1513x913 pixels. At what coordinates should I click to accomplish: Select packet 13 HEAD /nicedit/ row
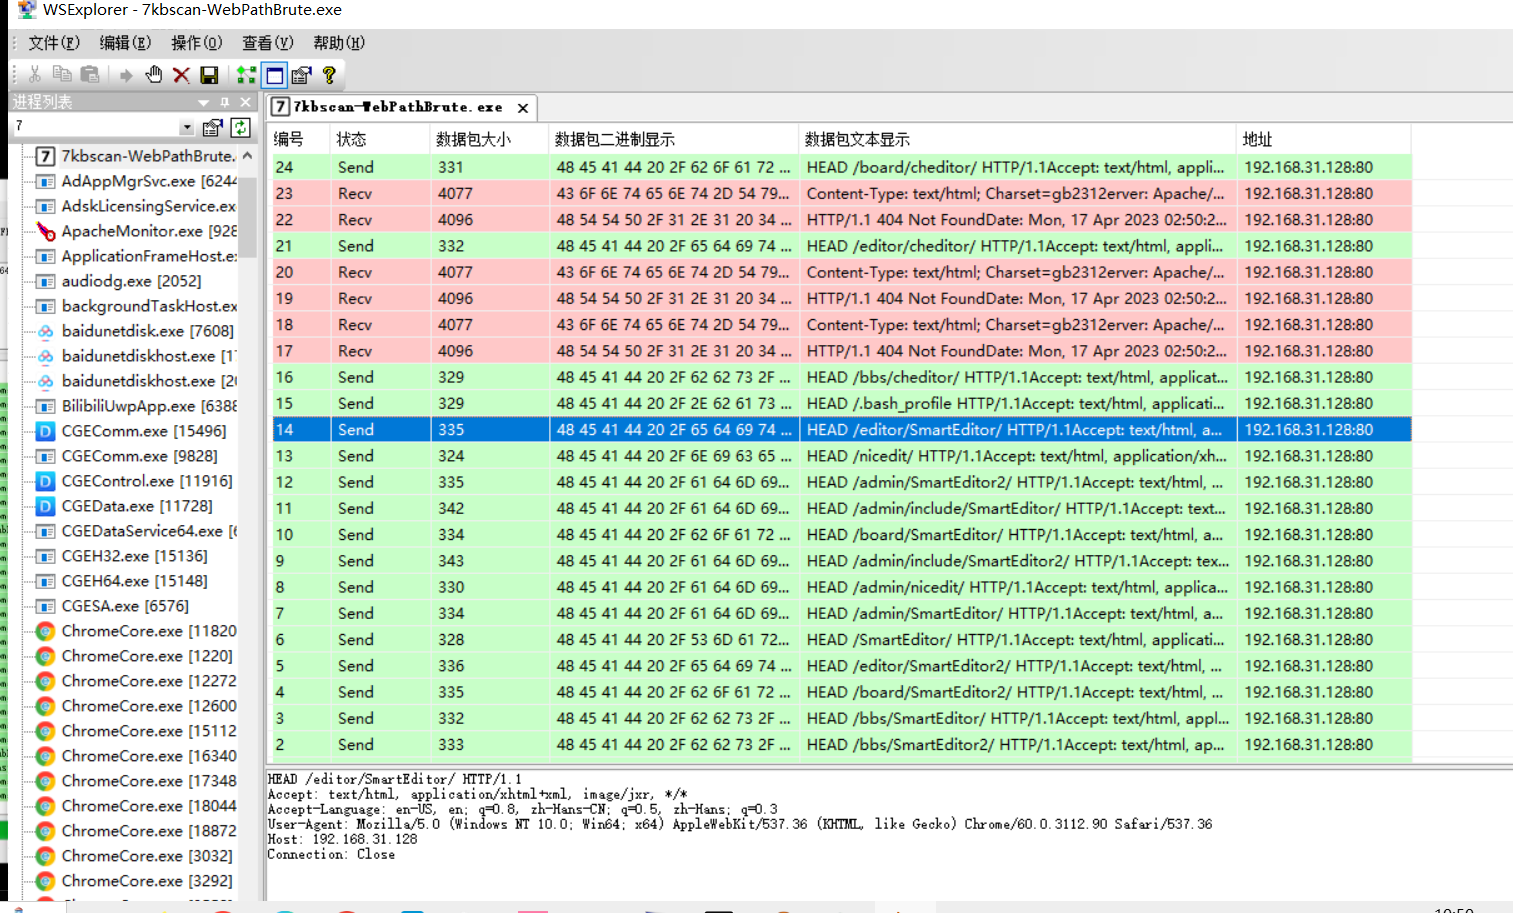(841, 456)
